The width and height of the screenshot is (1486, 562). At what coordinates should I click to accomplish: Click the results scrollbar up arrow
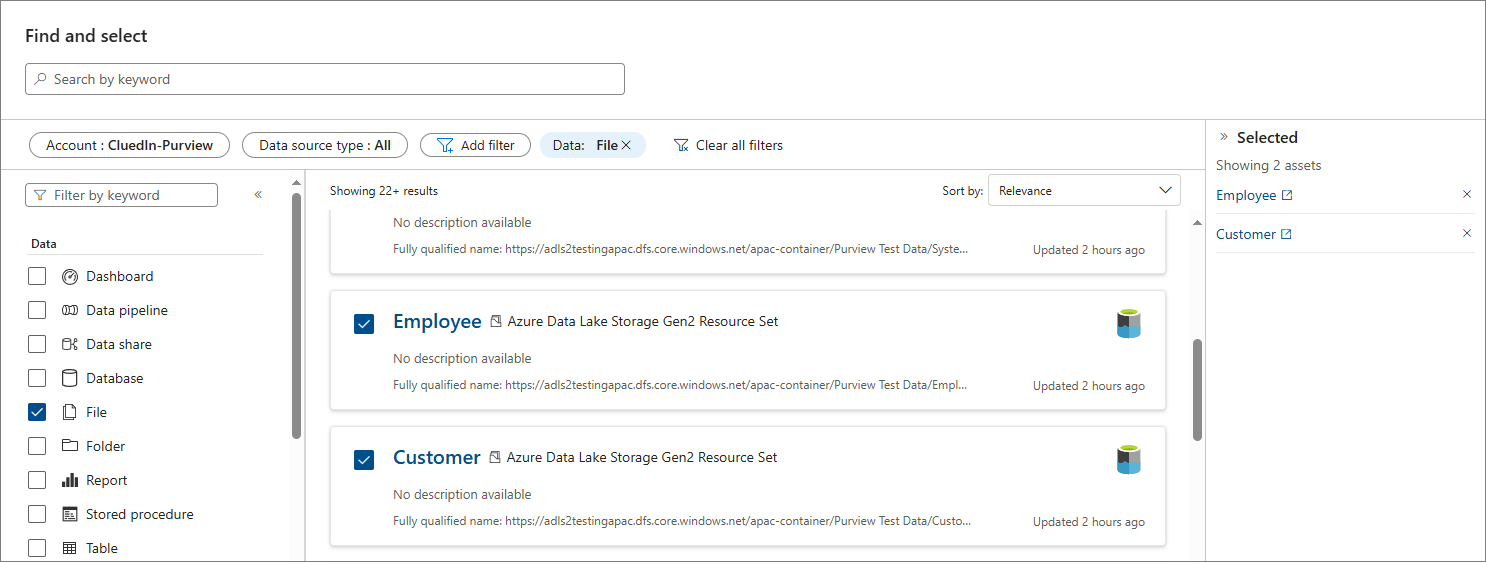click(x=1198, y=222)
